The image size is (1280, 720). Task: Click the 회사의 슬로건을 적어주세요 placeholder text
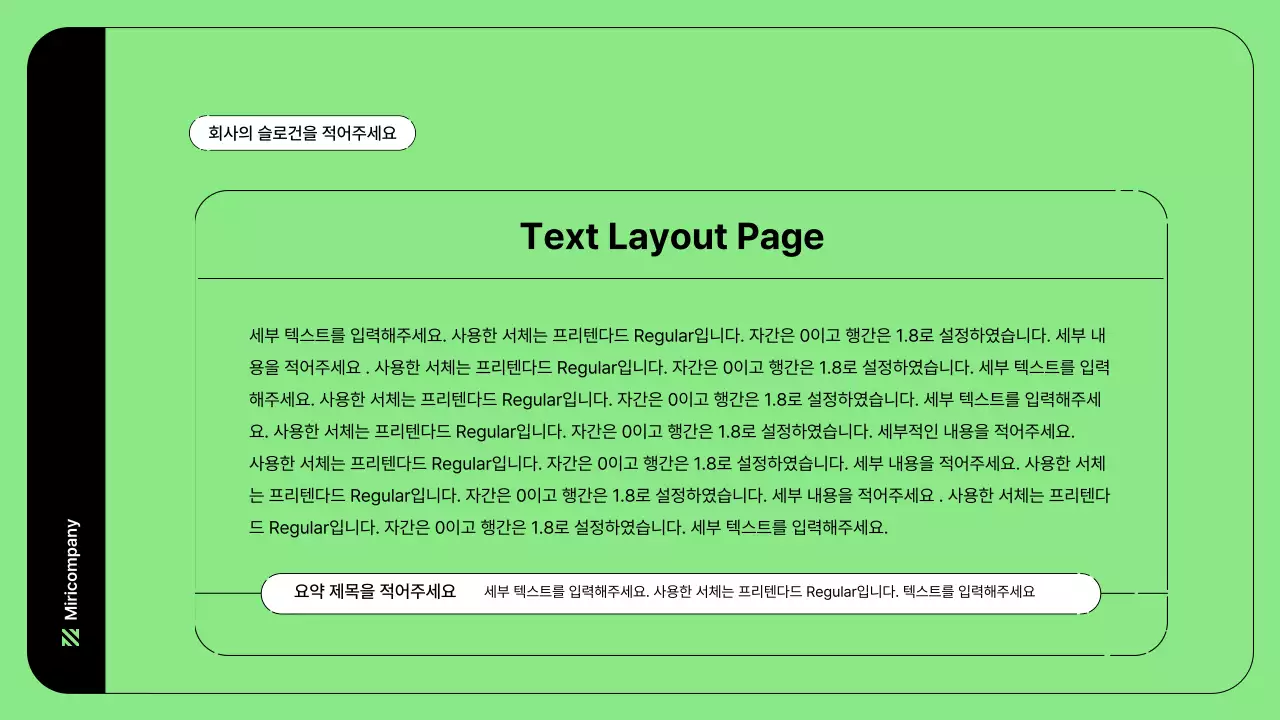(302, 133)
